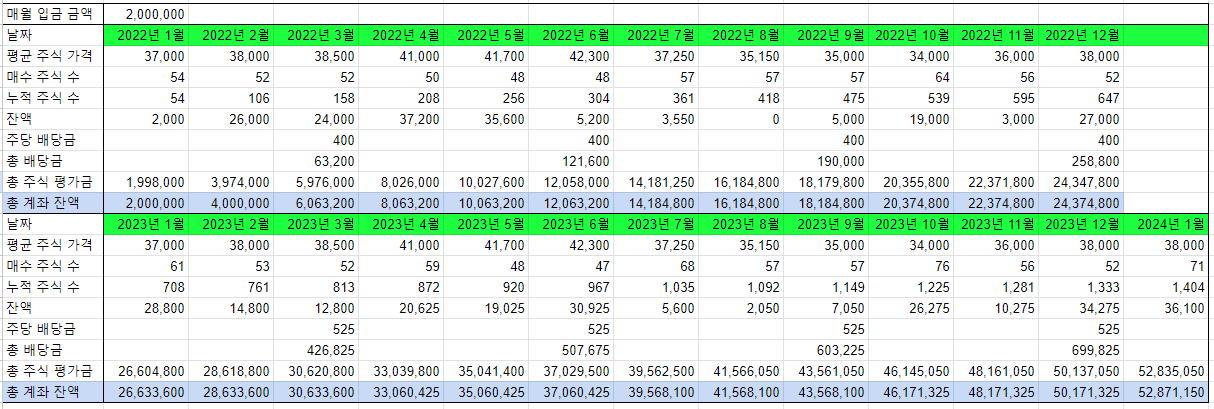
Task: Click the 2022년 12월 date header
Action: click(x=1081, y=35)
